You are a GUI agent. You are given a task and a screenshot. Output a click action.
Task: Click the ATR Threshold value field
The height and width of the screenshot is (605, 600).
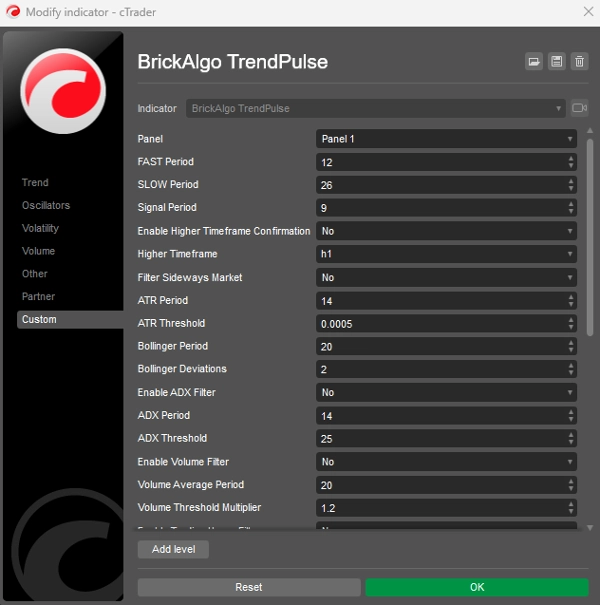coord(440,324)
